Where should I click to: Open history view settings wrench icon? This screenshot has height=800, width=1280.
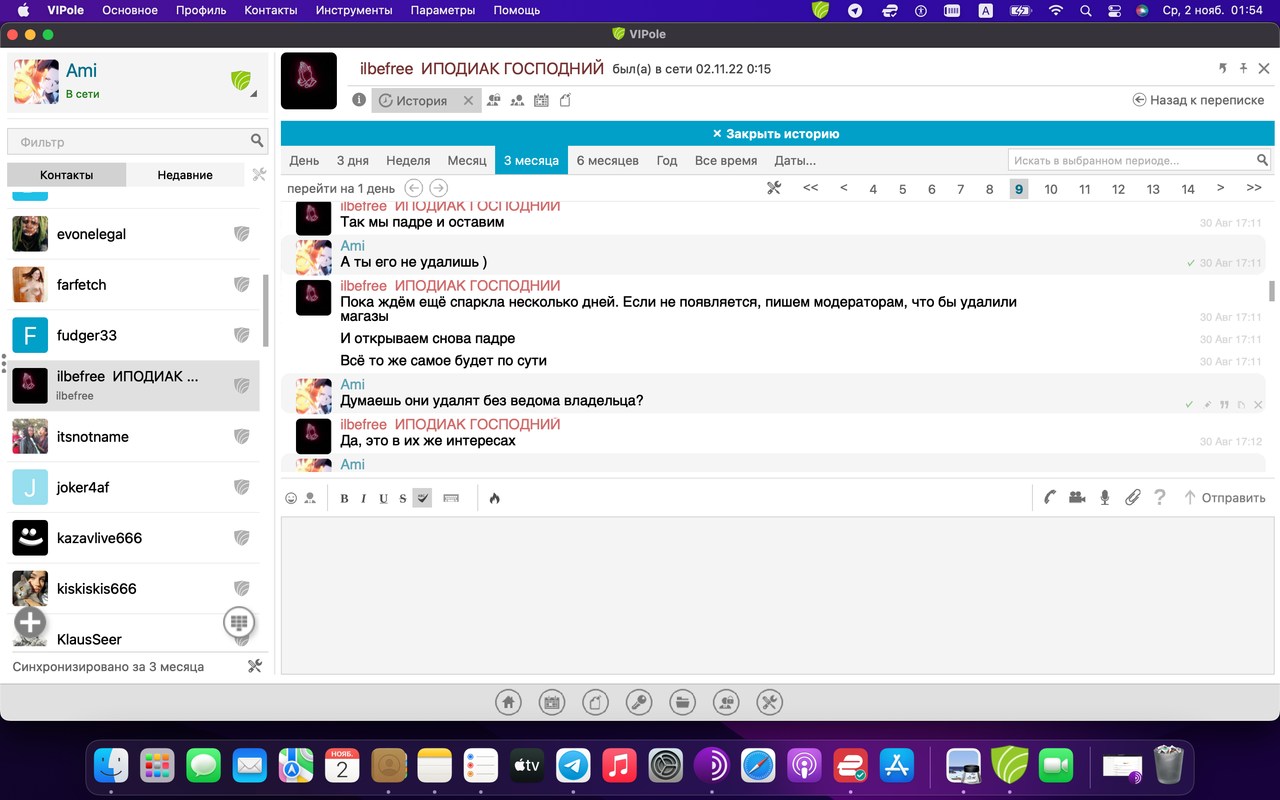773,188
